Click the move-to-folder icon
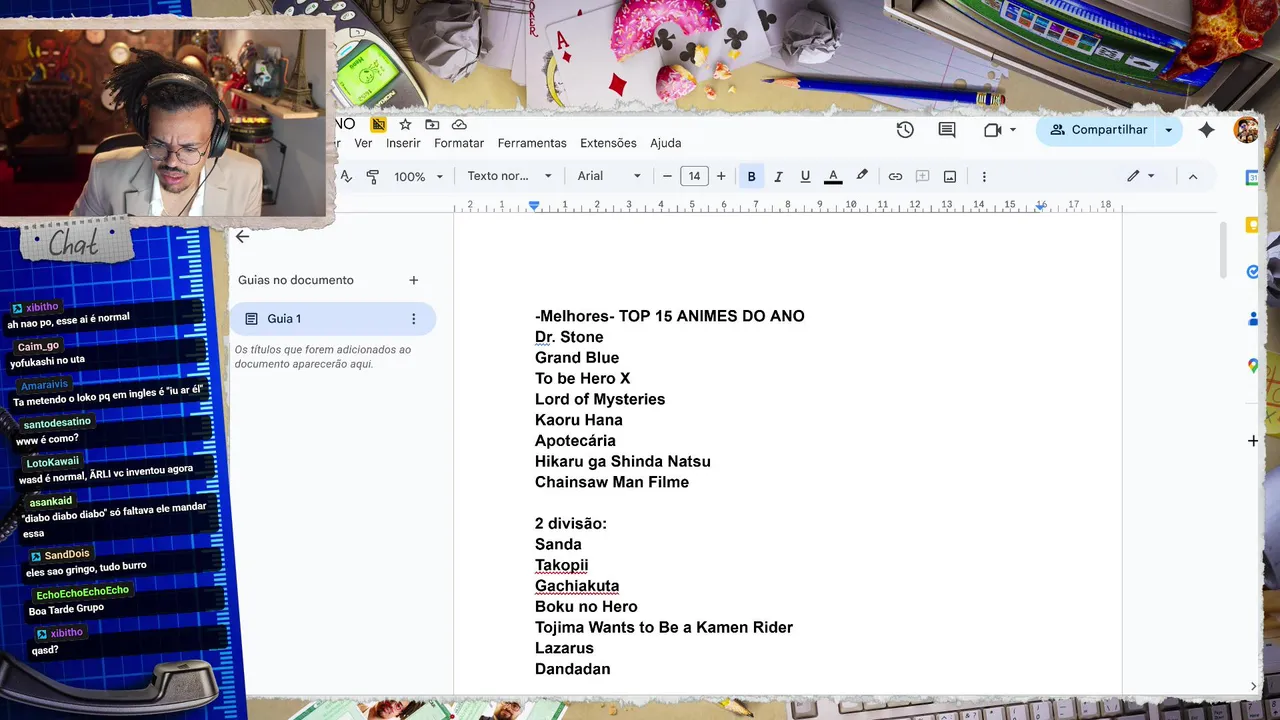The width and height of the screenshot is (1280, 720). [432, 124]
